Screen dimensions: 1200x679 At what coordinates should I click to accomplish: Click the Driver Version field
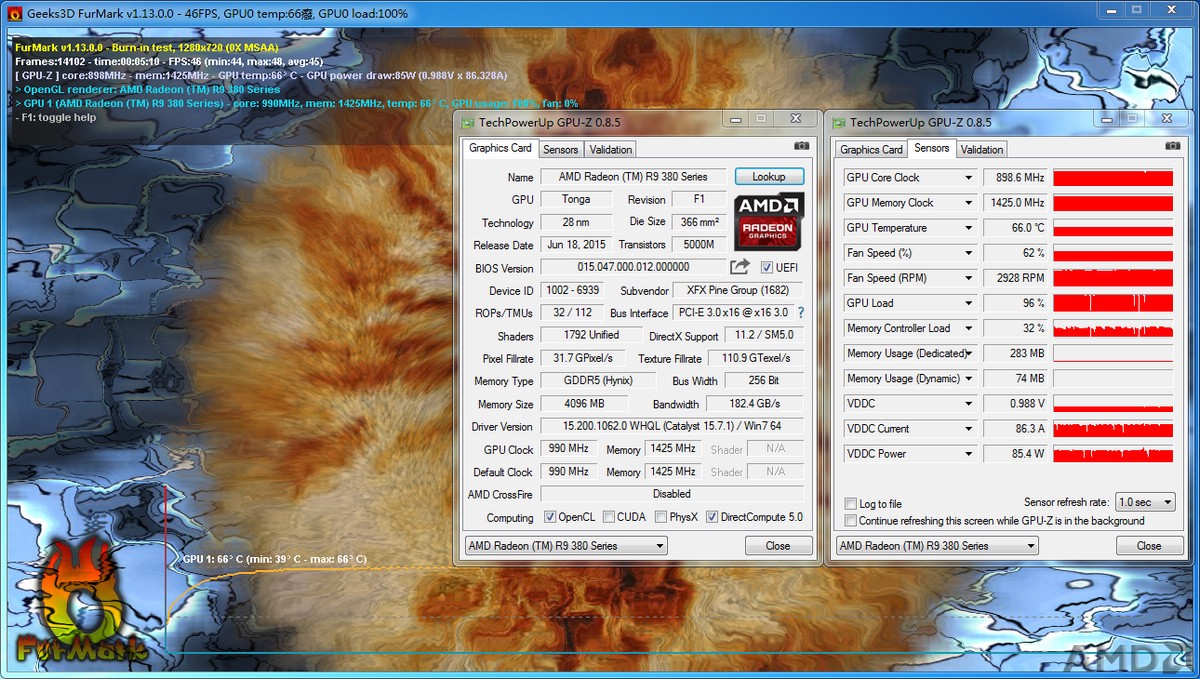671,427
